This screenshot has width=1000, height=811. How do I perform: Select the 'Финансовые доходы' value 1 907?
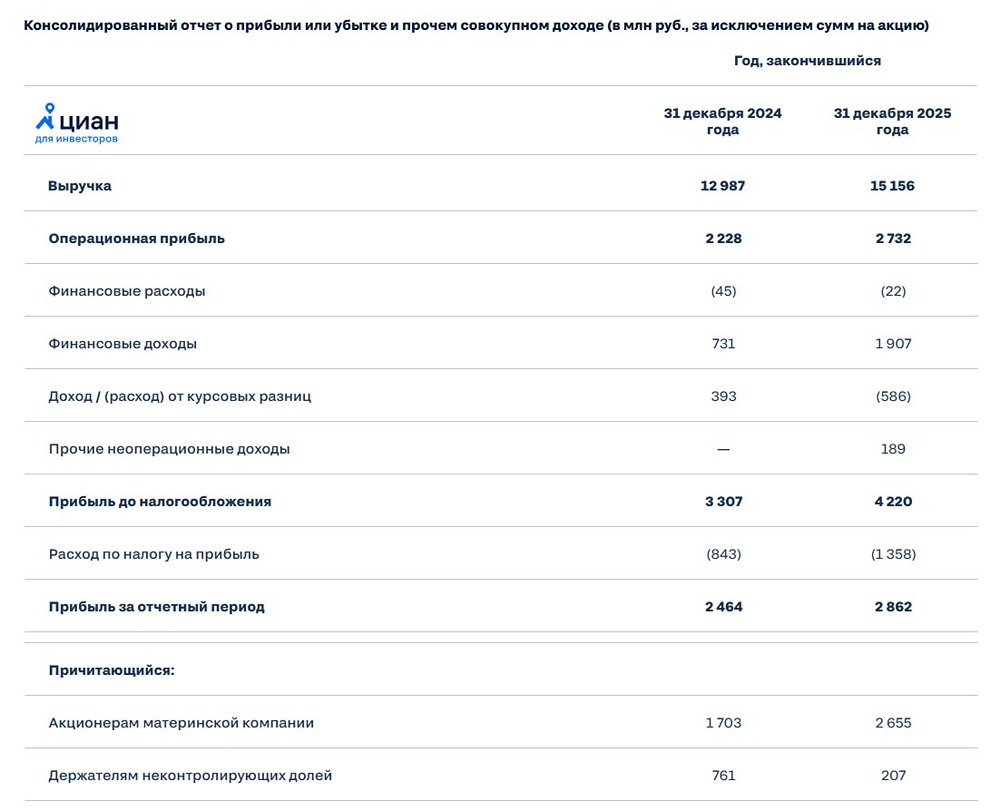[892, 344]
